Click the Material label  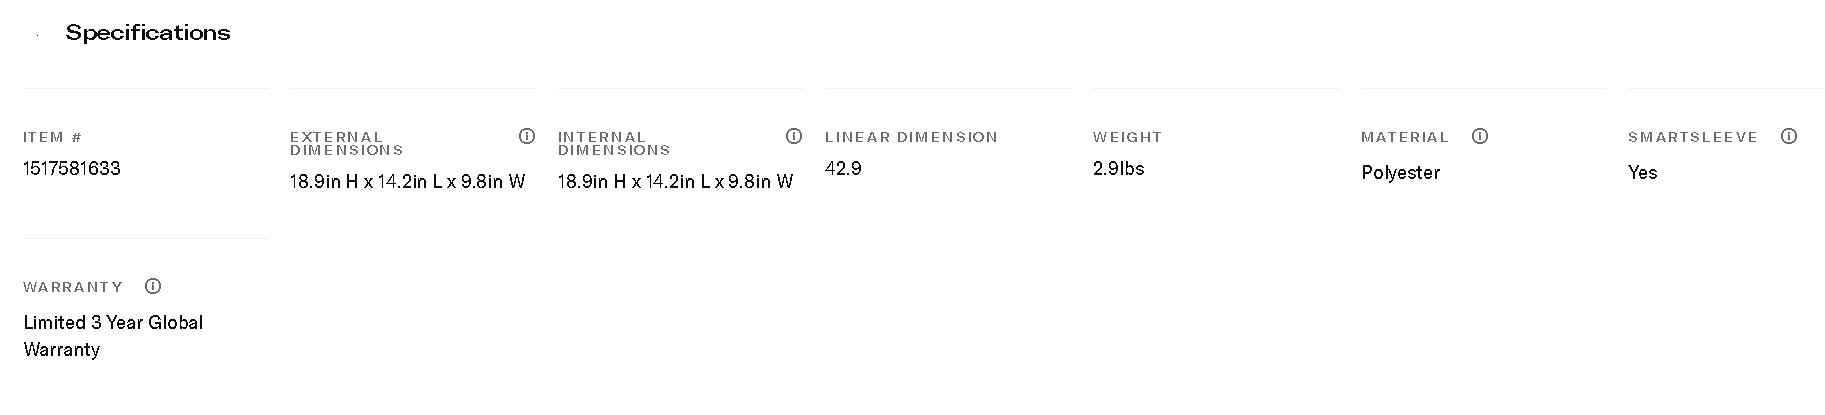(1404, 137)
